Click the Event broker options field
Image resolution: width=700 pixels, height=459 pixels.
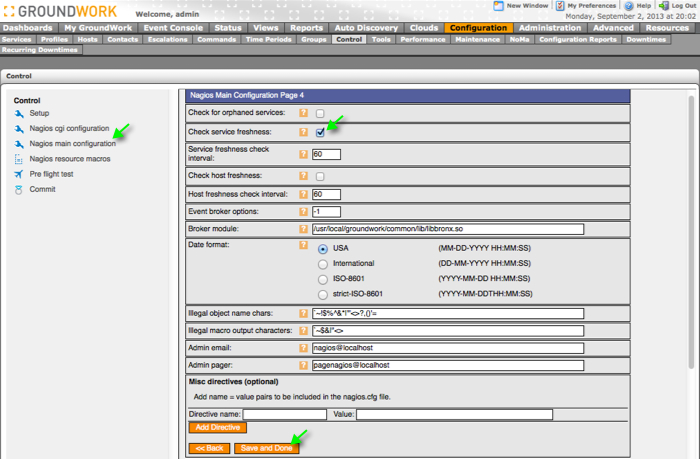coord(326,212)
